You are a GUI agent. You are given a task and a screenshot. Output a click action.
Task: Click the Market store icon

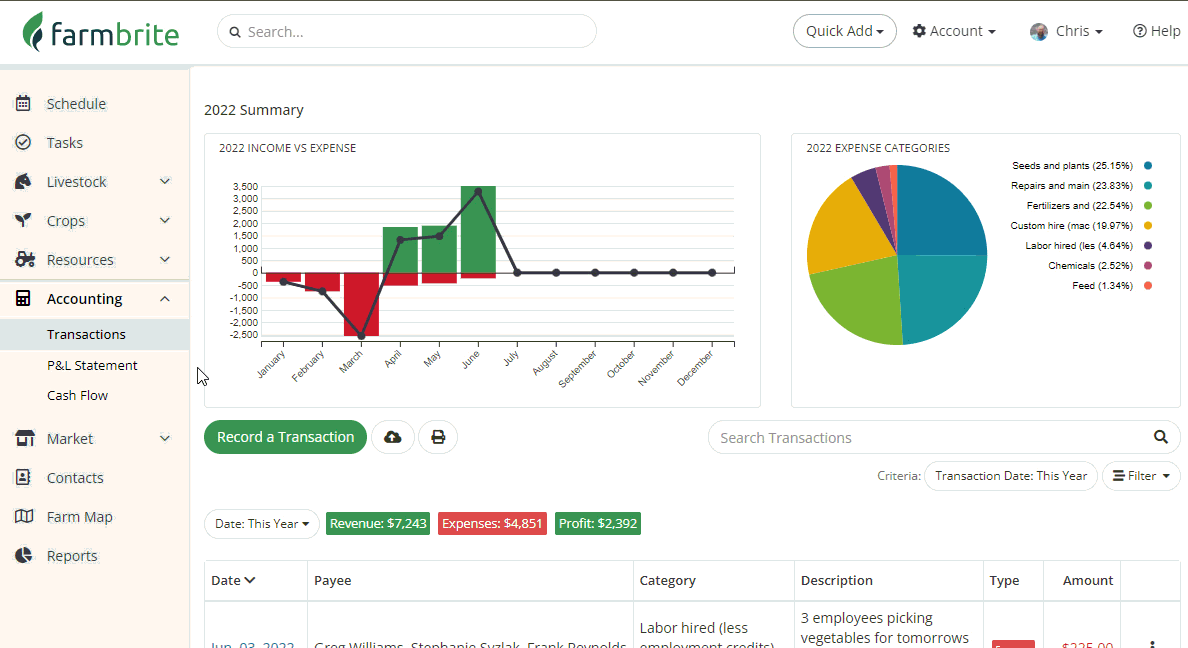coord(24,438)
